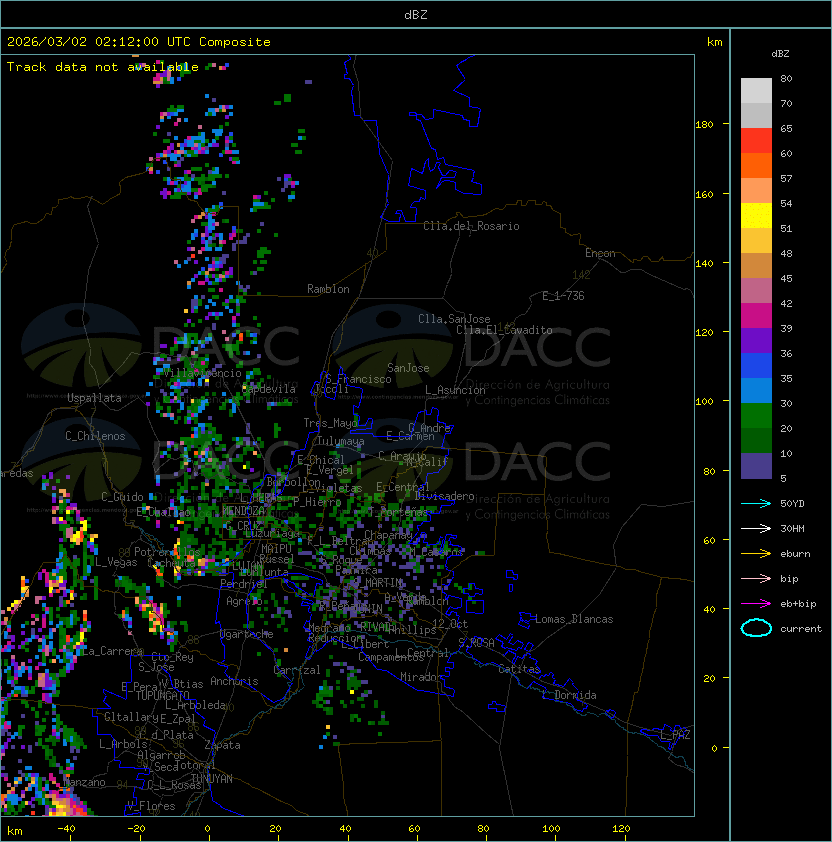Select the purple 36-39 dBZ swatch
The image size is (832, 842).
pyautogui.click(x=756, y=340)
